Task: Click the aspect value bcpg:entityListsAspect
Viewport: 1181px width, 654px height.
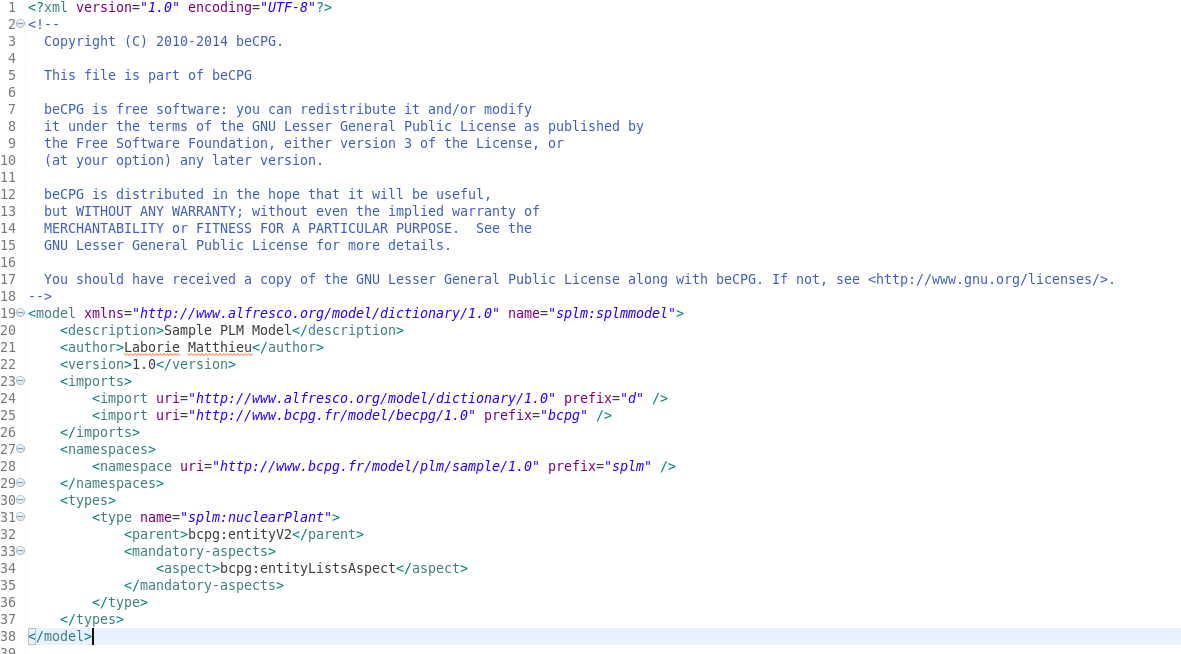Action: 307,568
